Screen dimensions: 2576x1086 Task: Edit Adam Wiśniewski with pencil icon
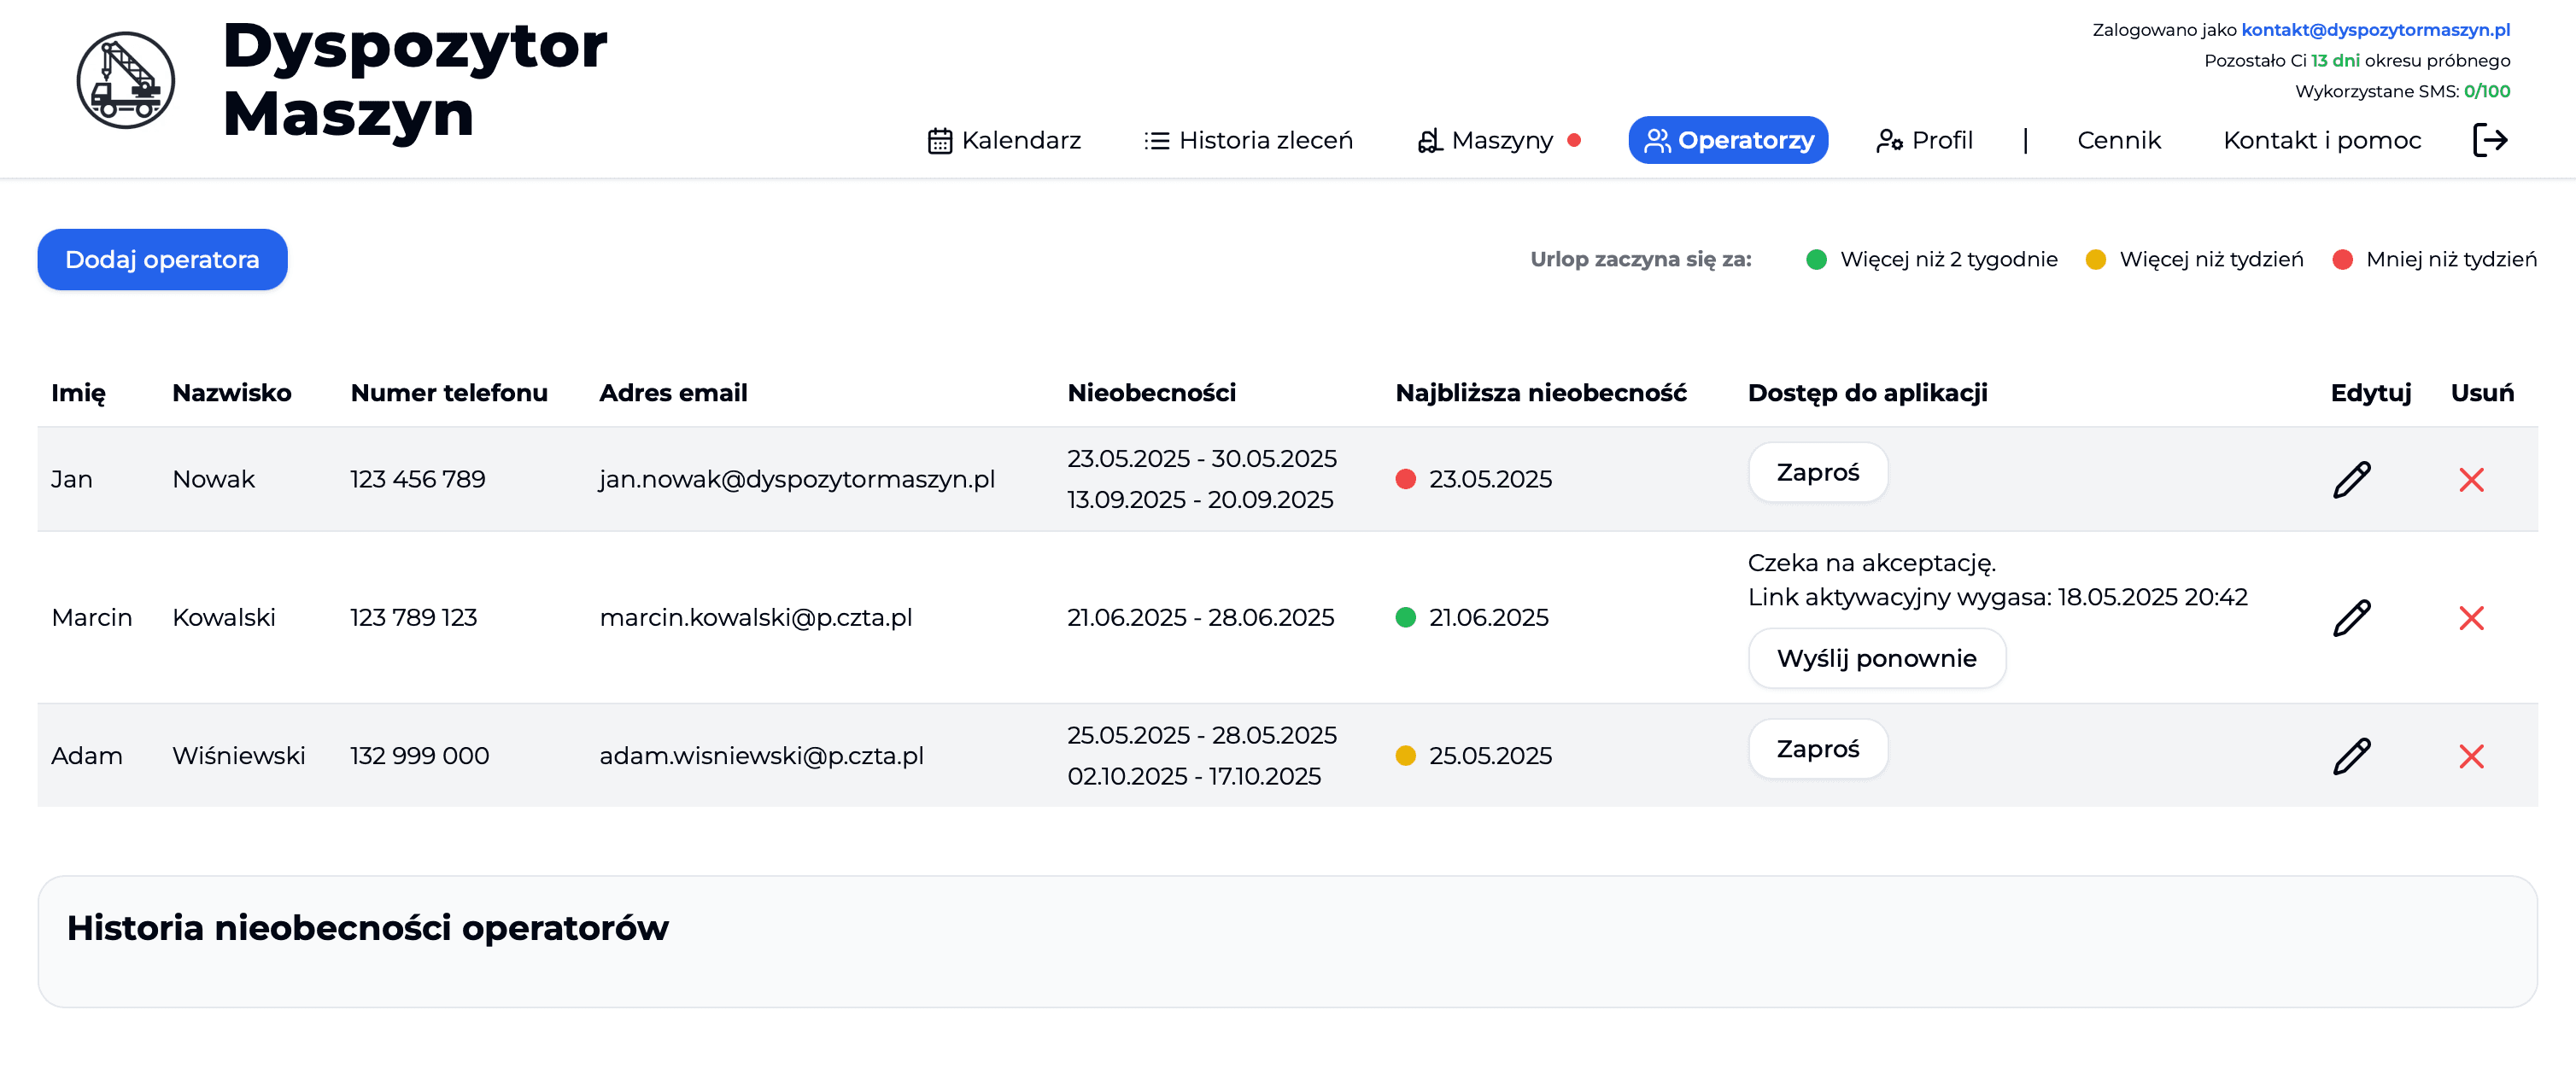[2352, 756]
